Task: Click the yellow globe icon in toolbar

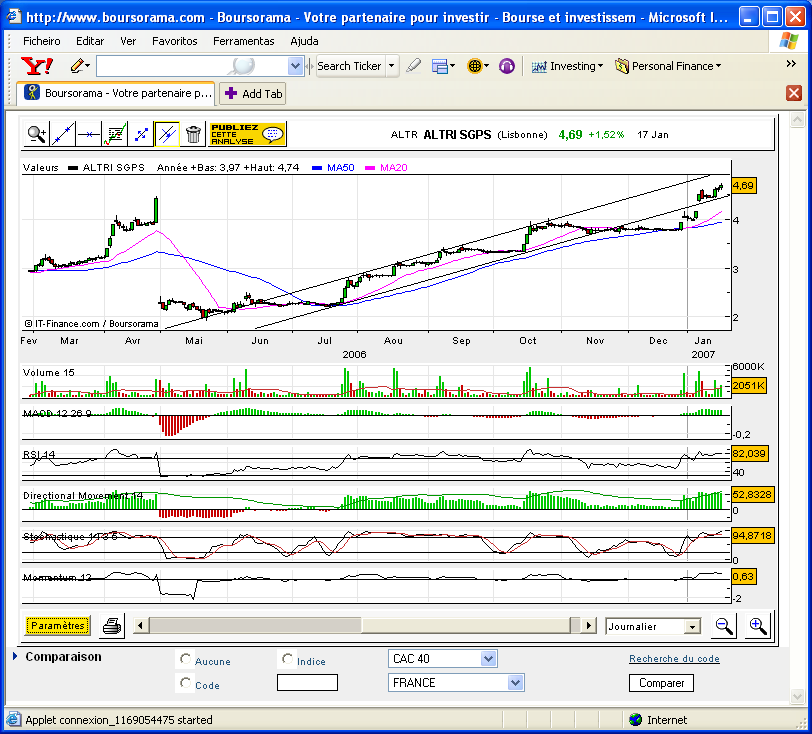Action: (x=477, y=66)
